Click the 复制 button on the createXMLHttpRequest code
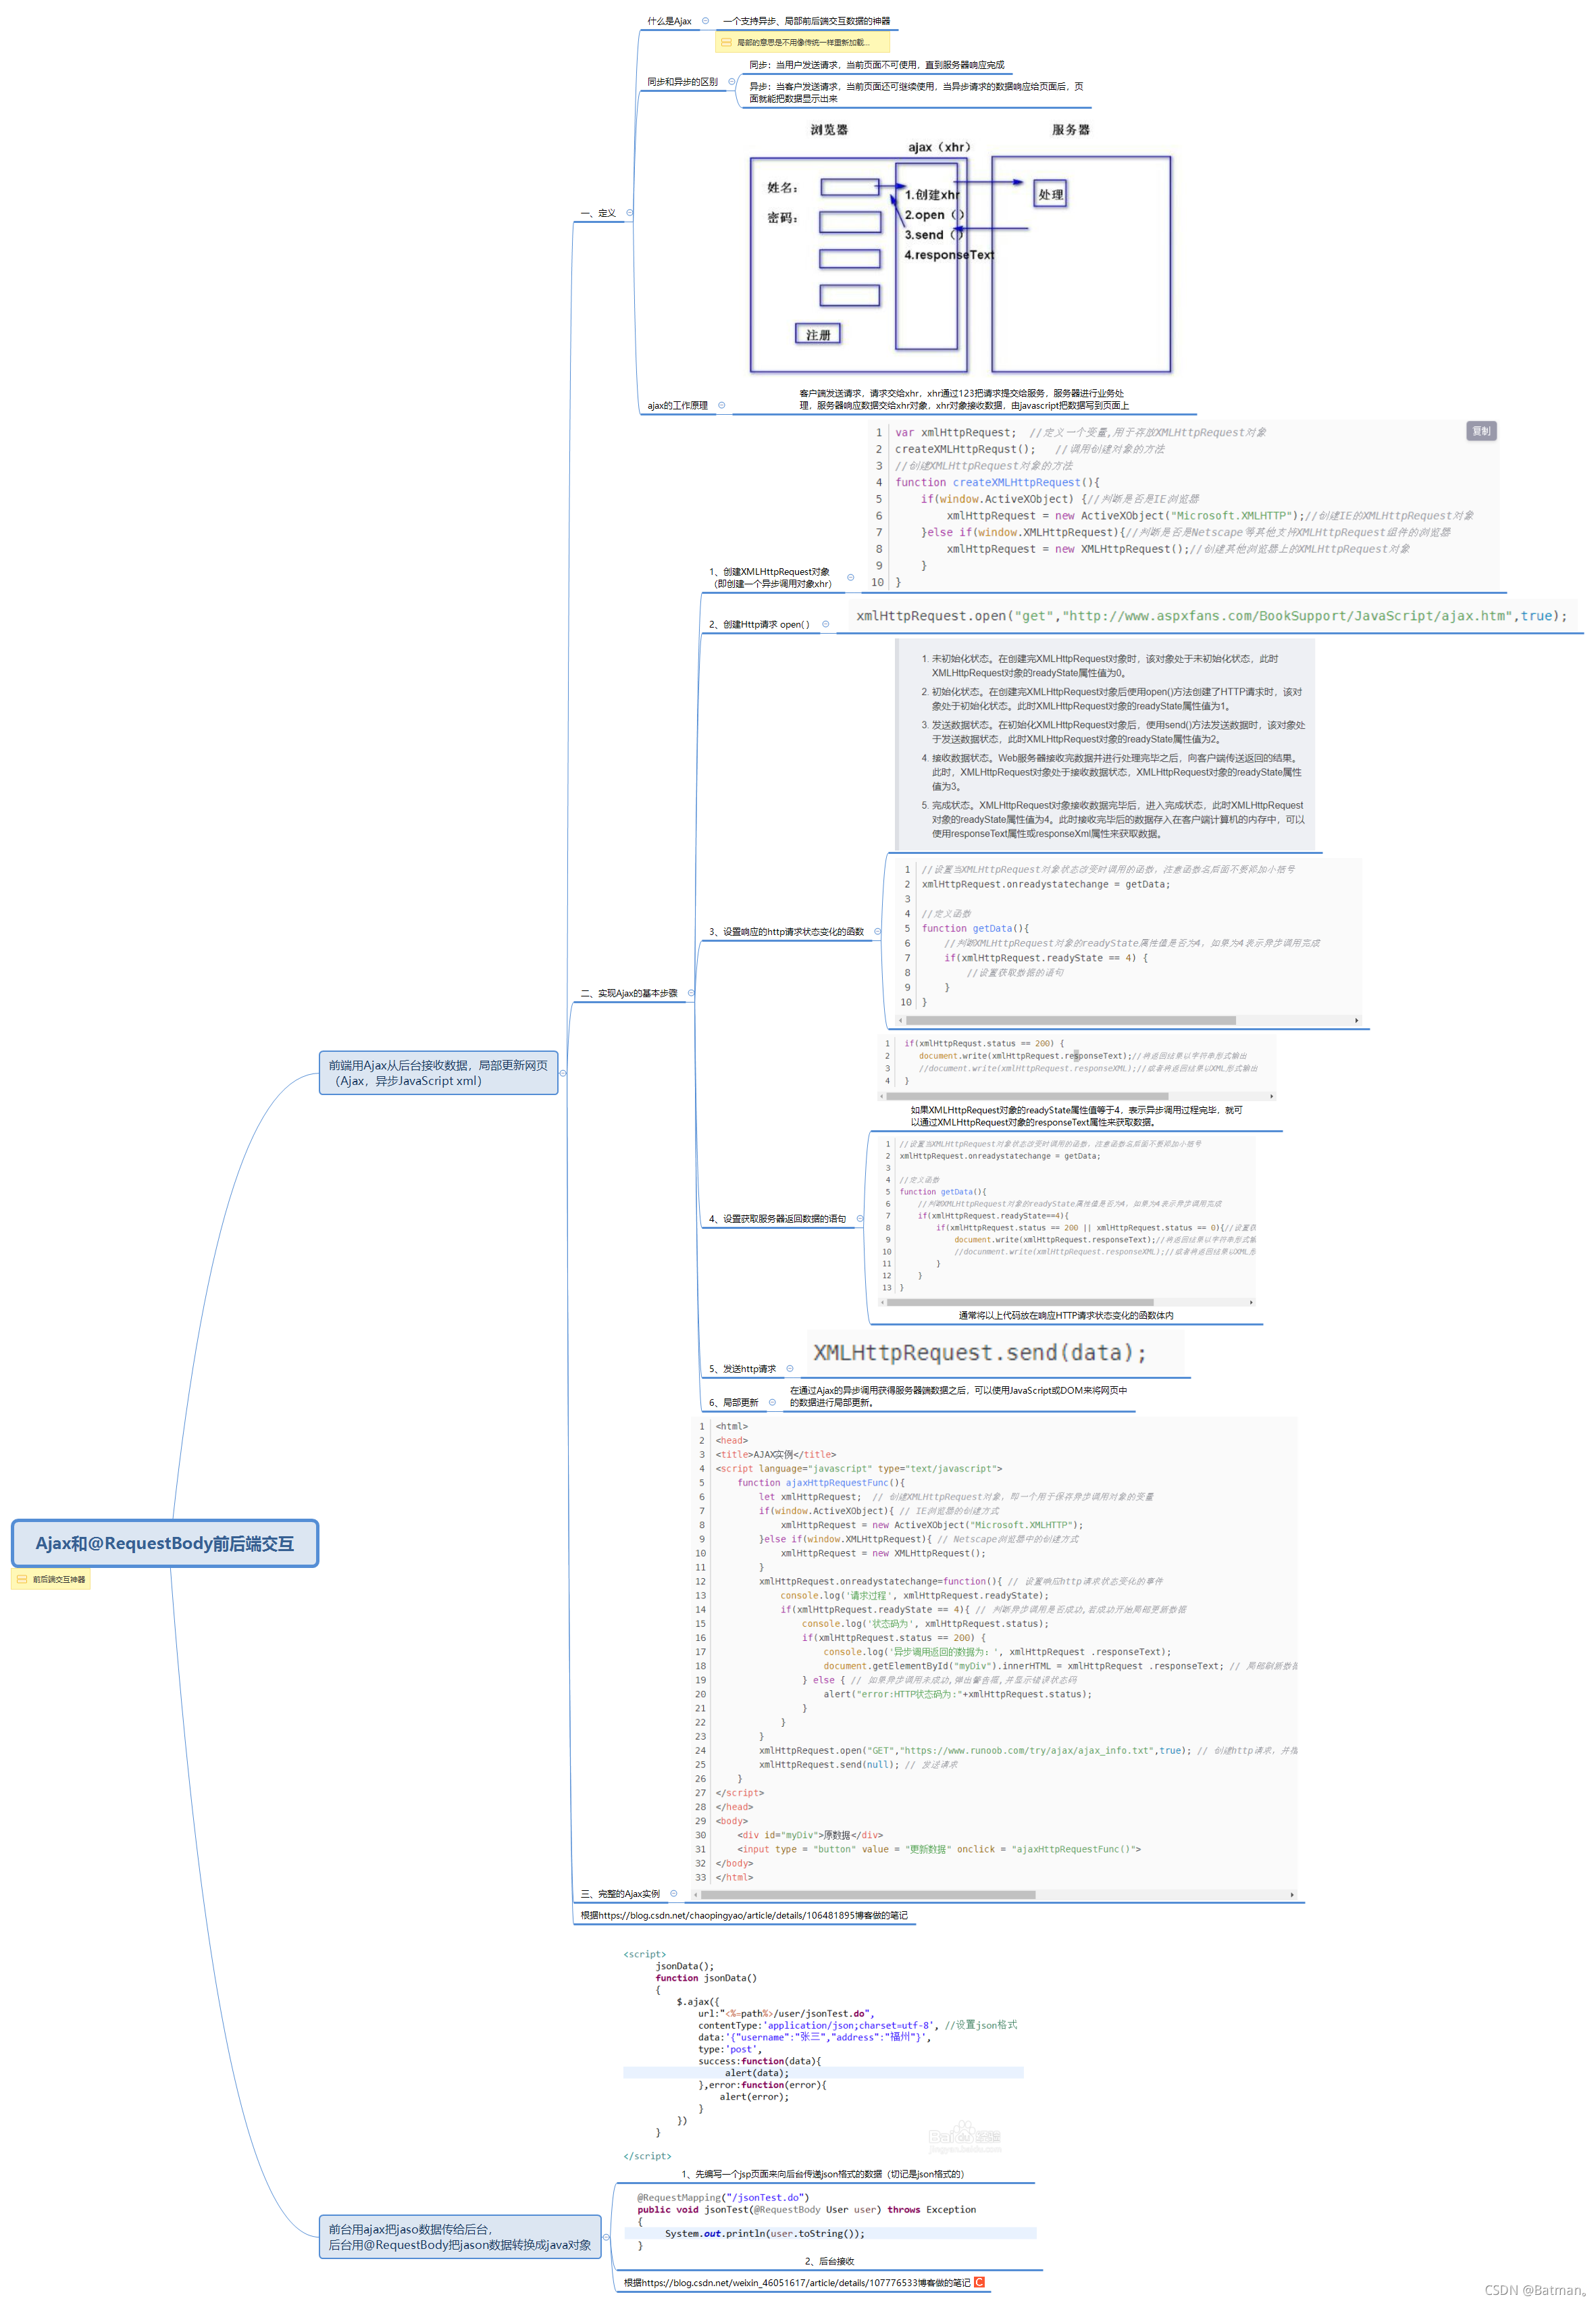Screen dimensions: 1596x2303 tap(1481, 431)
